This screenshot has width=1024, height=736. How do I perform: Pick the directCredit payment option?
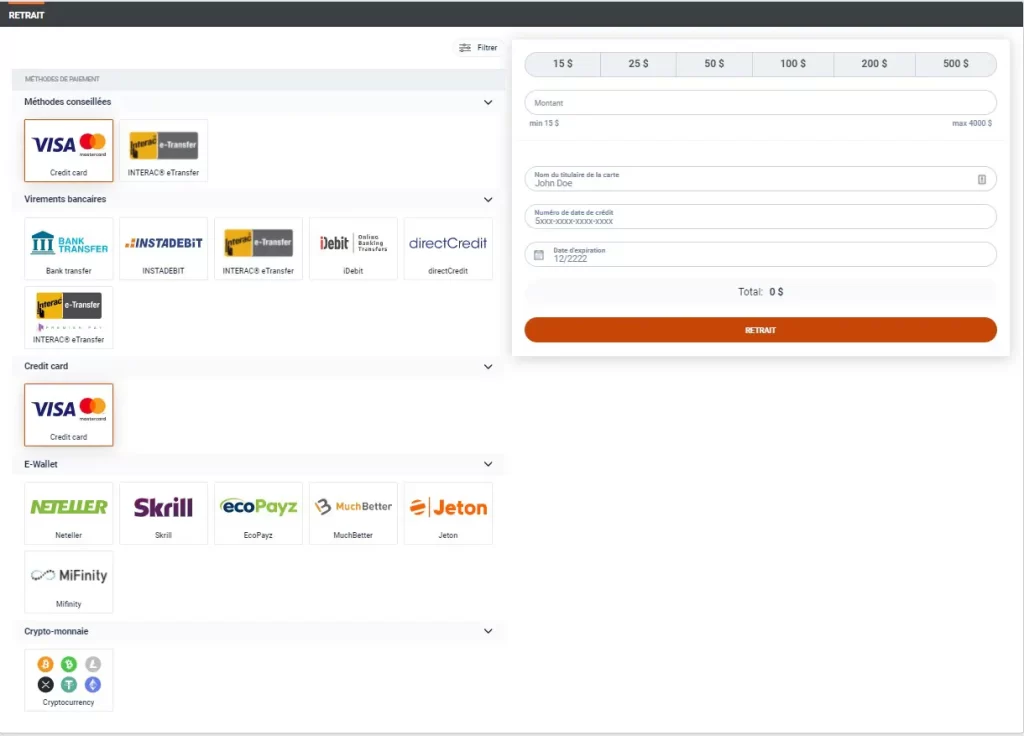coord(448,249)
